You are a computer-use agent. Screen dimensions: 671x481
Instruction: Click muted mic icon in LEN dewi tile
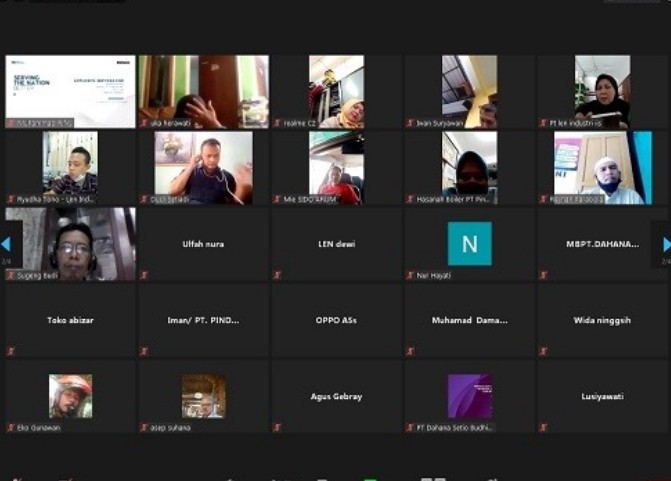[277, 275]
